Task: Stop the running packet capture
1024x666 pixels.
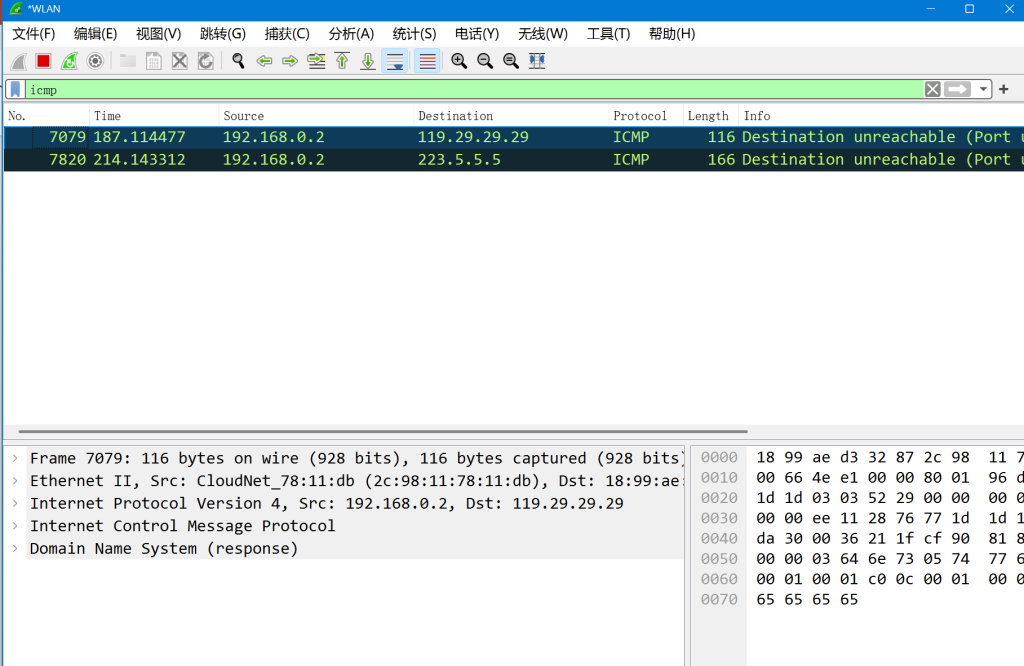Action: coord(44,61)
